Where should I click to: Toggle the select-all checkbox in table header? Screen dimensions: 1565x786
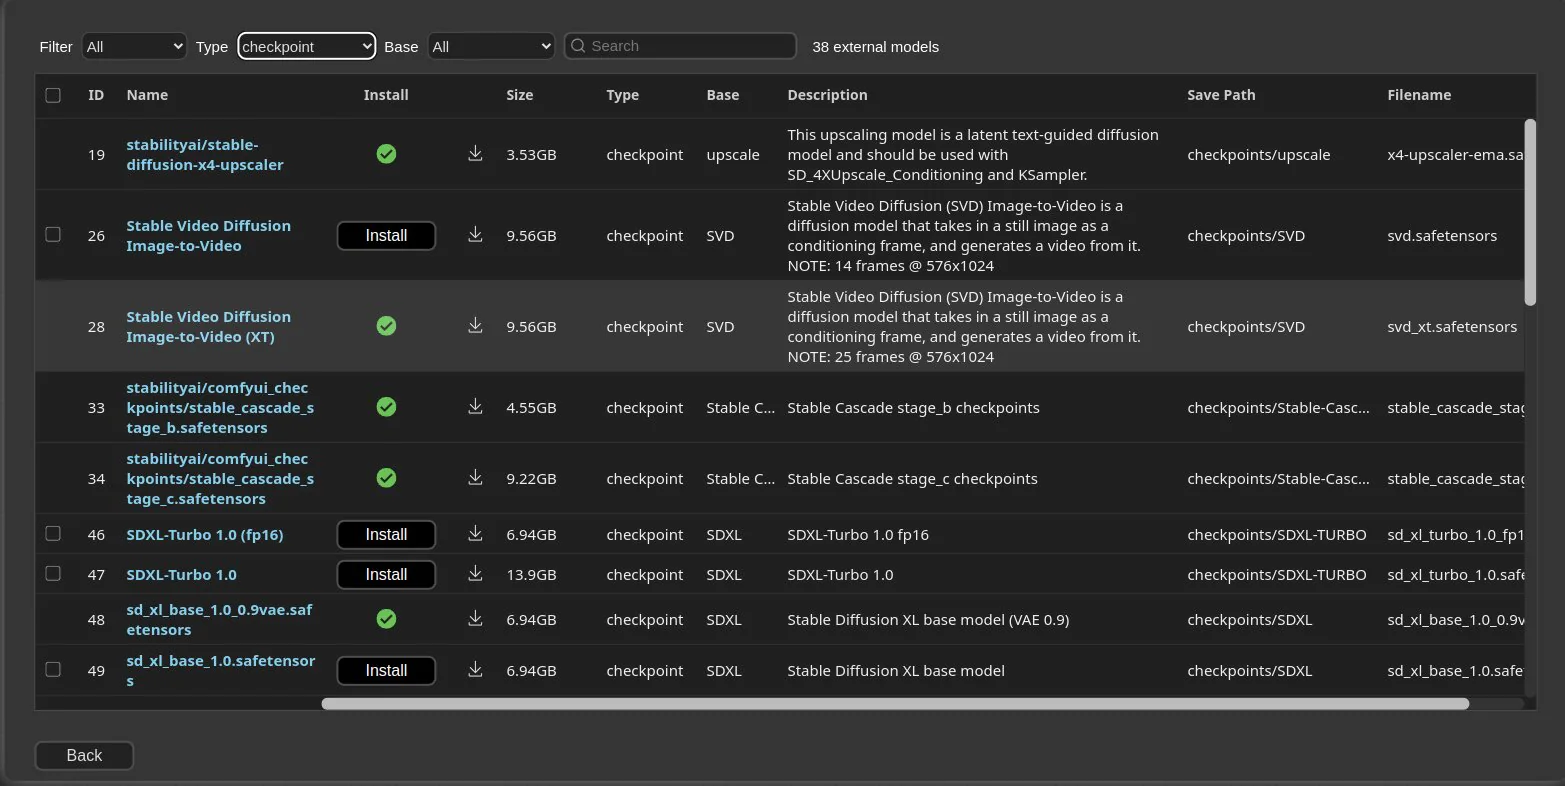tap(53, 95)
